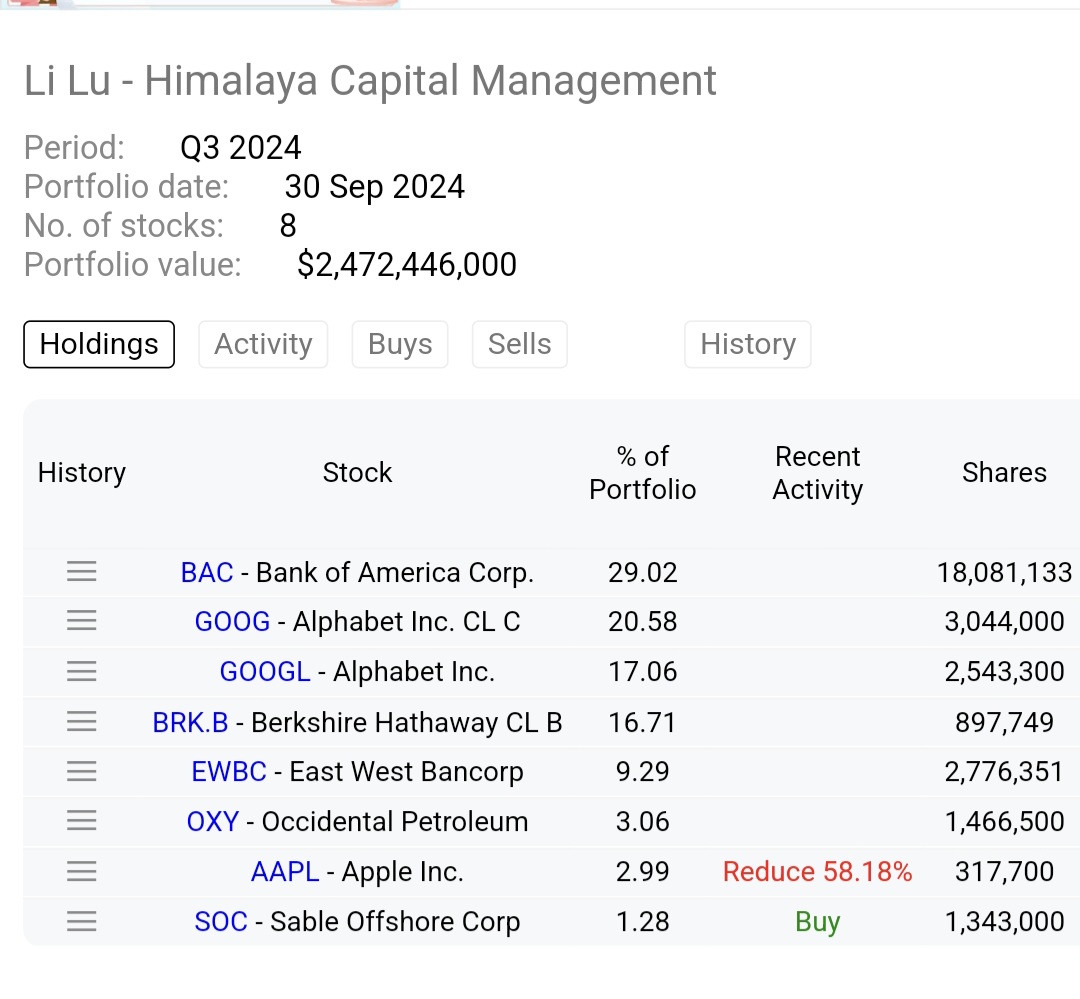Open East West Bancorp history icon
This screenshot has width=1080, height=999.
point(82,772)
